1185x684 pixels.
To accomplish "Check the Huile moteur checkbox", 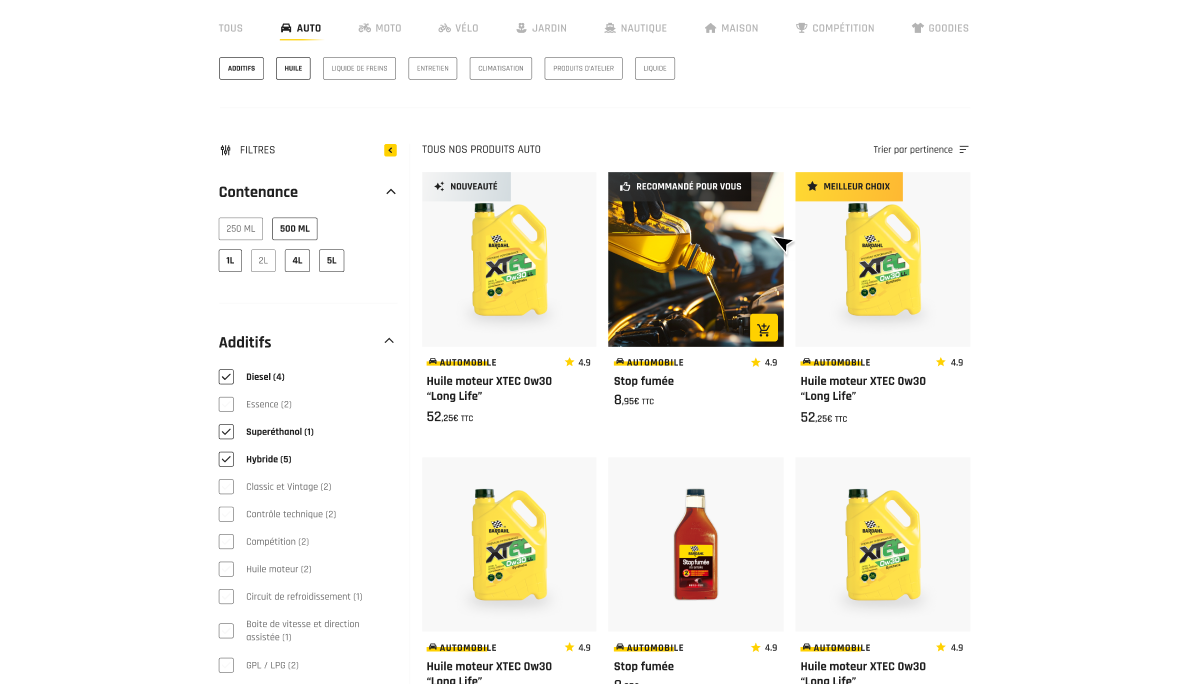I will click(226, 569).
